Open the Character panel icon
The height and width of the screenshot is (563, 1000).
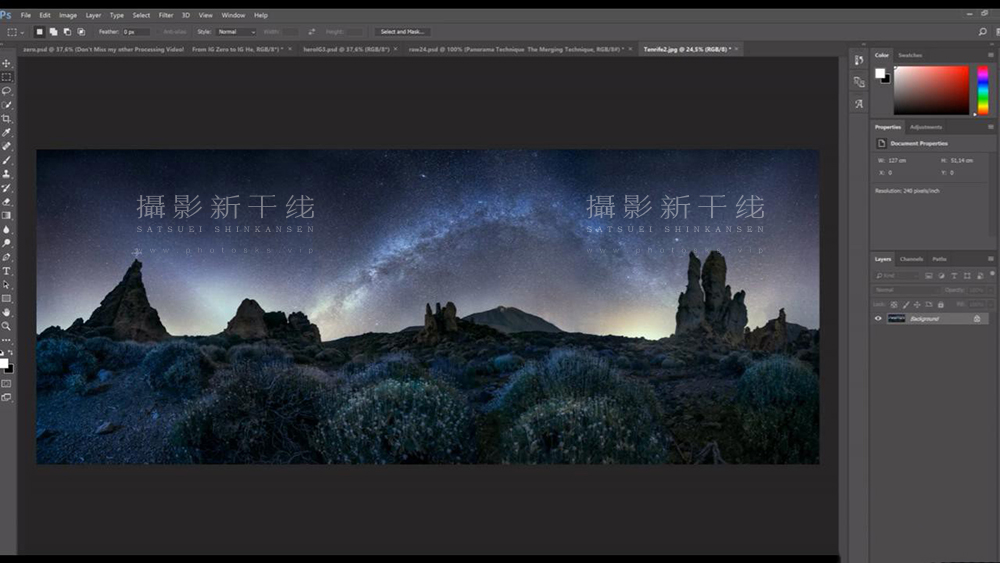coord(859,104)
